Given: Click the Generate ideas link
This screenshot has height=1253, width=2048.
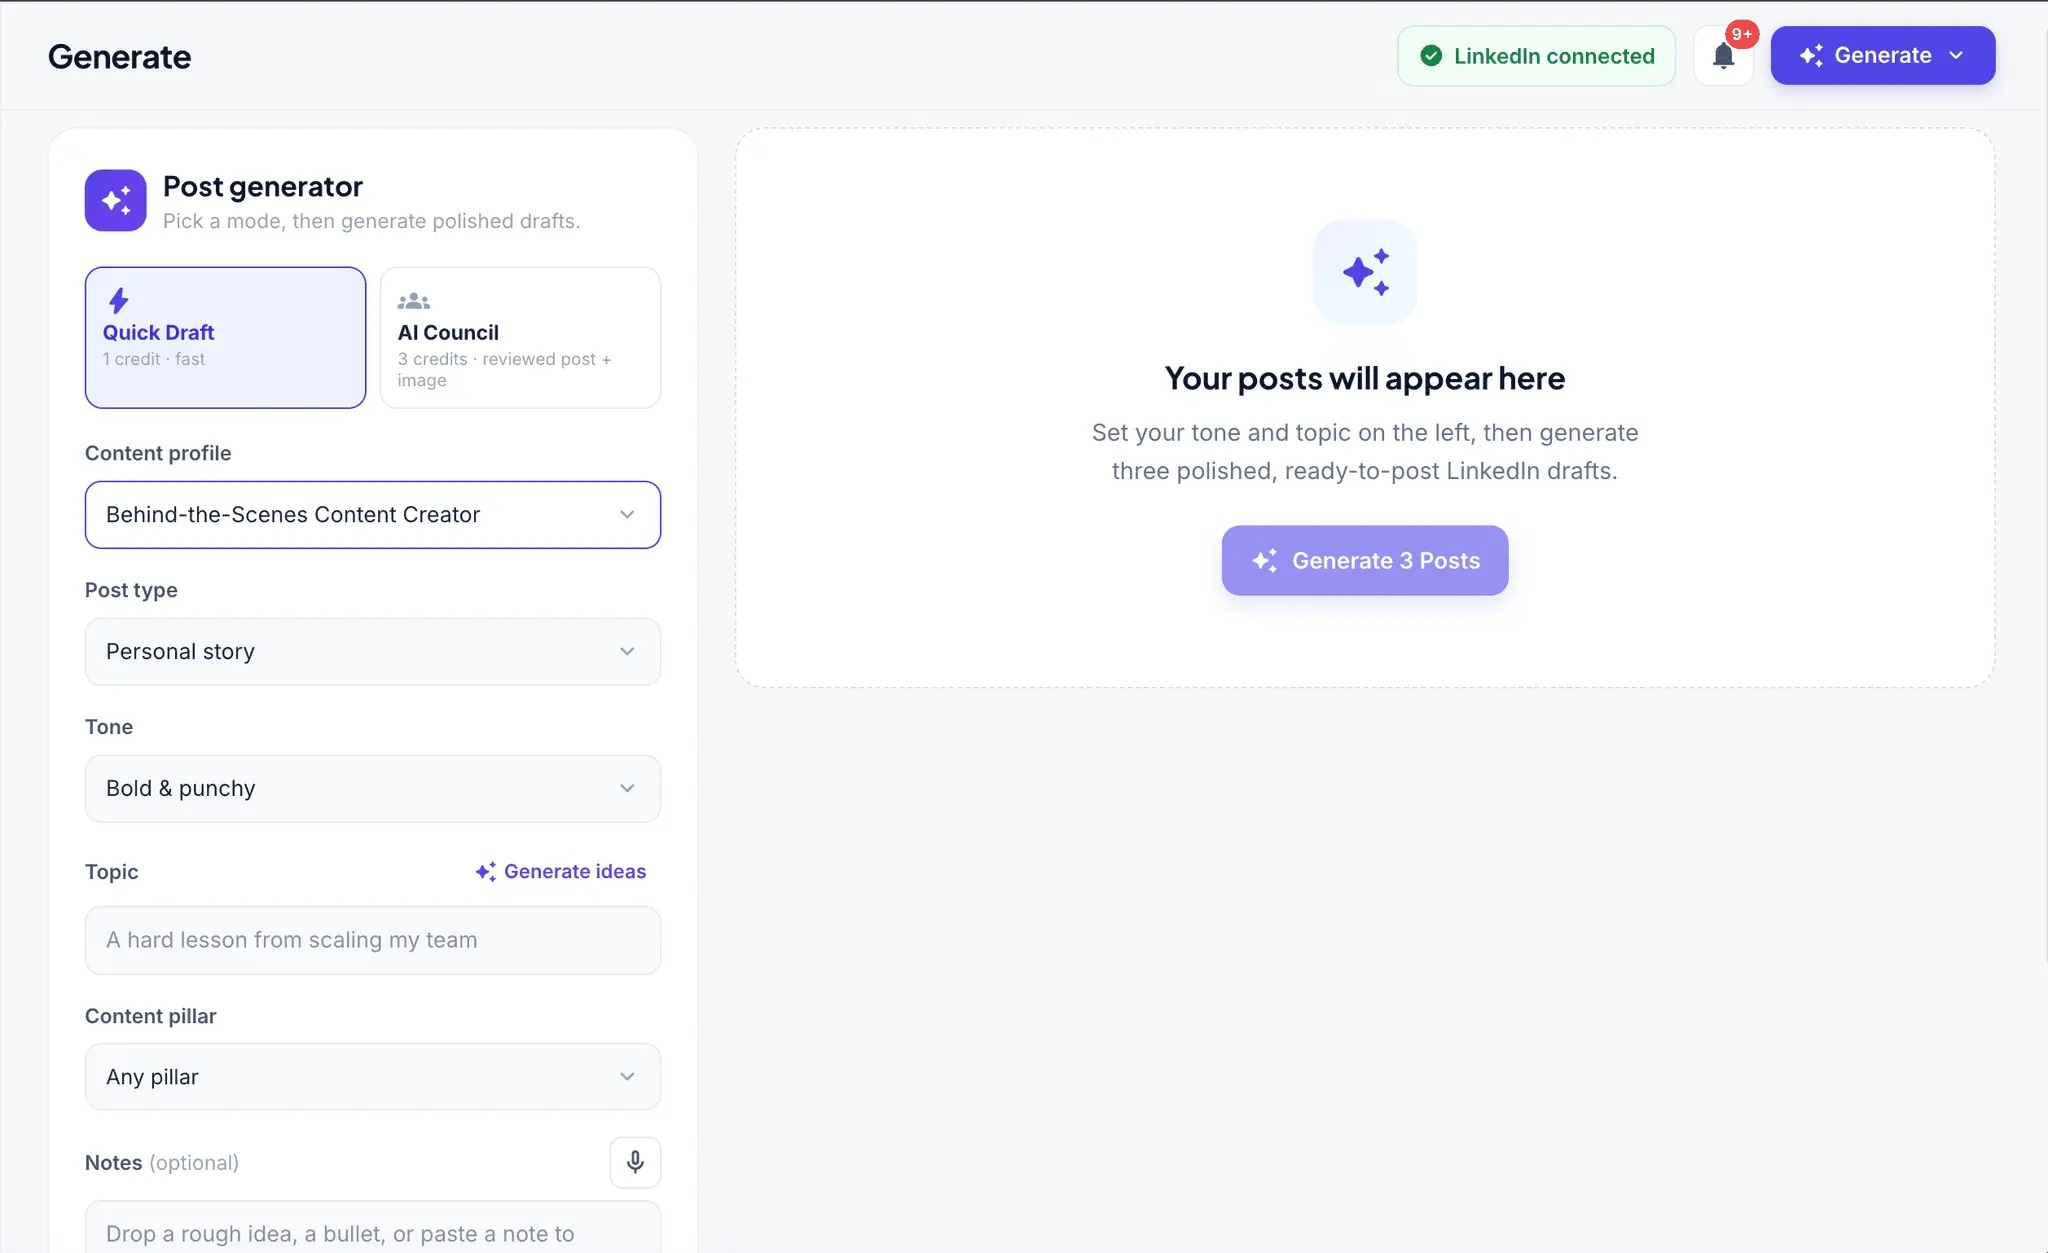Looking at the screenshot, I should point(561,872).
